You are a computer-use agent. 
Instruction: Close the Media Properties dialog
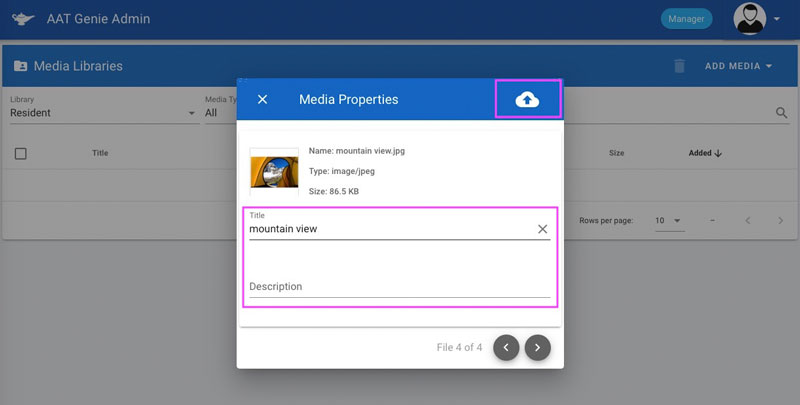(x=263, y=99)
